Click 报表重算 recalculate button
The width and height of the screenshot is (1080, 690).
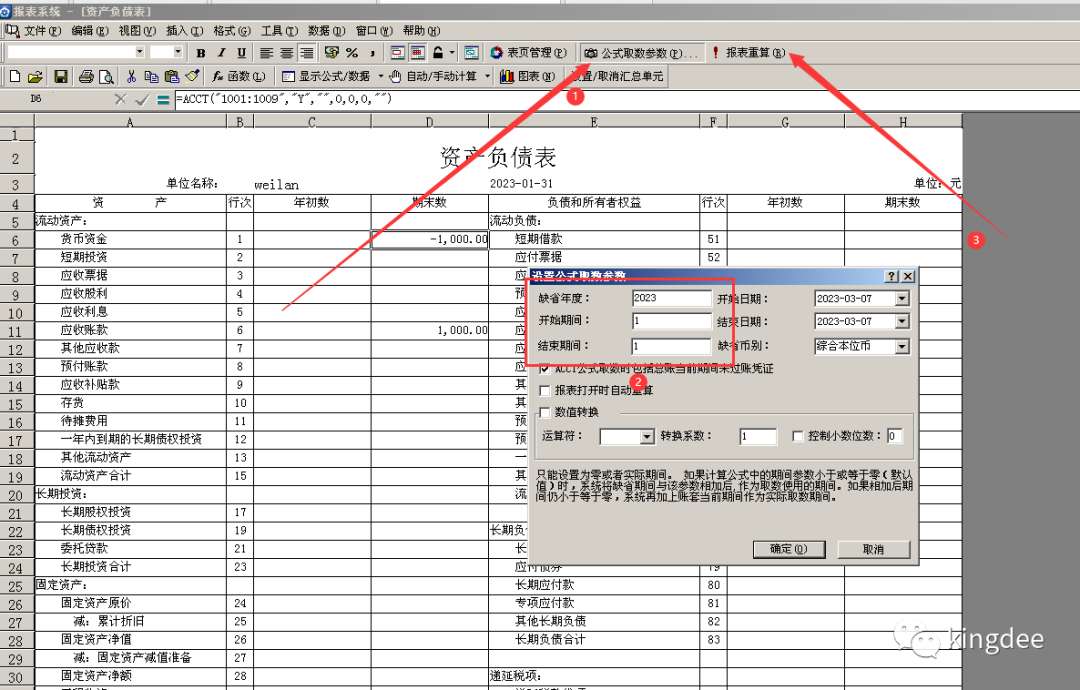click(x=749, y=53)
